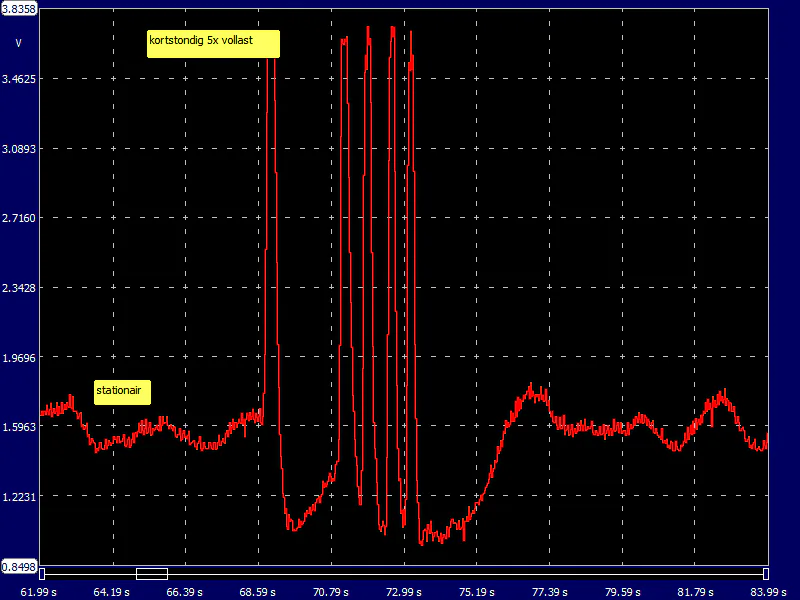
Task: Click the 72.99 s time axis label
Action: [404, 591]
